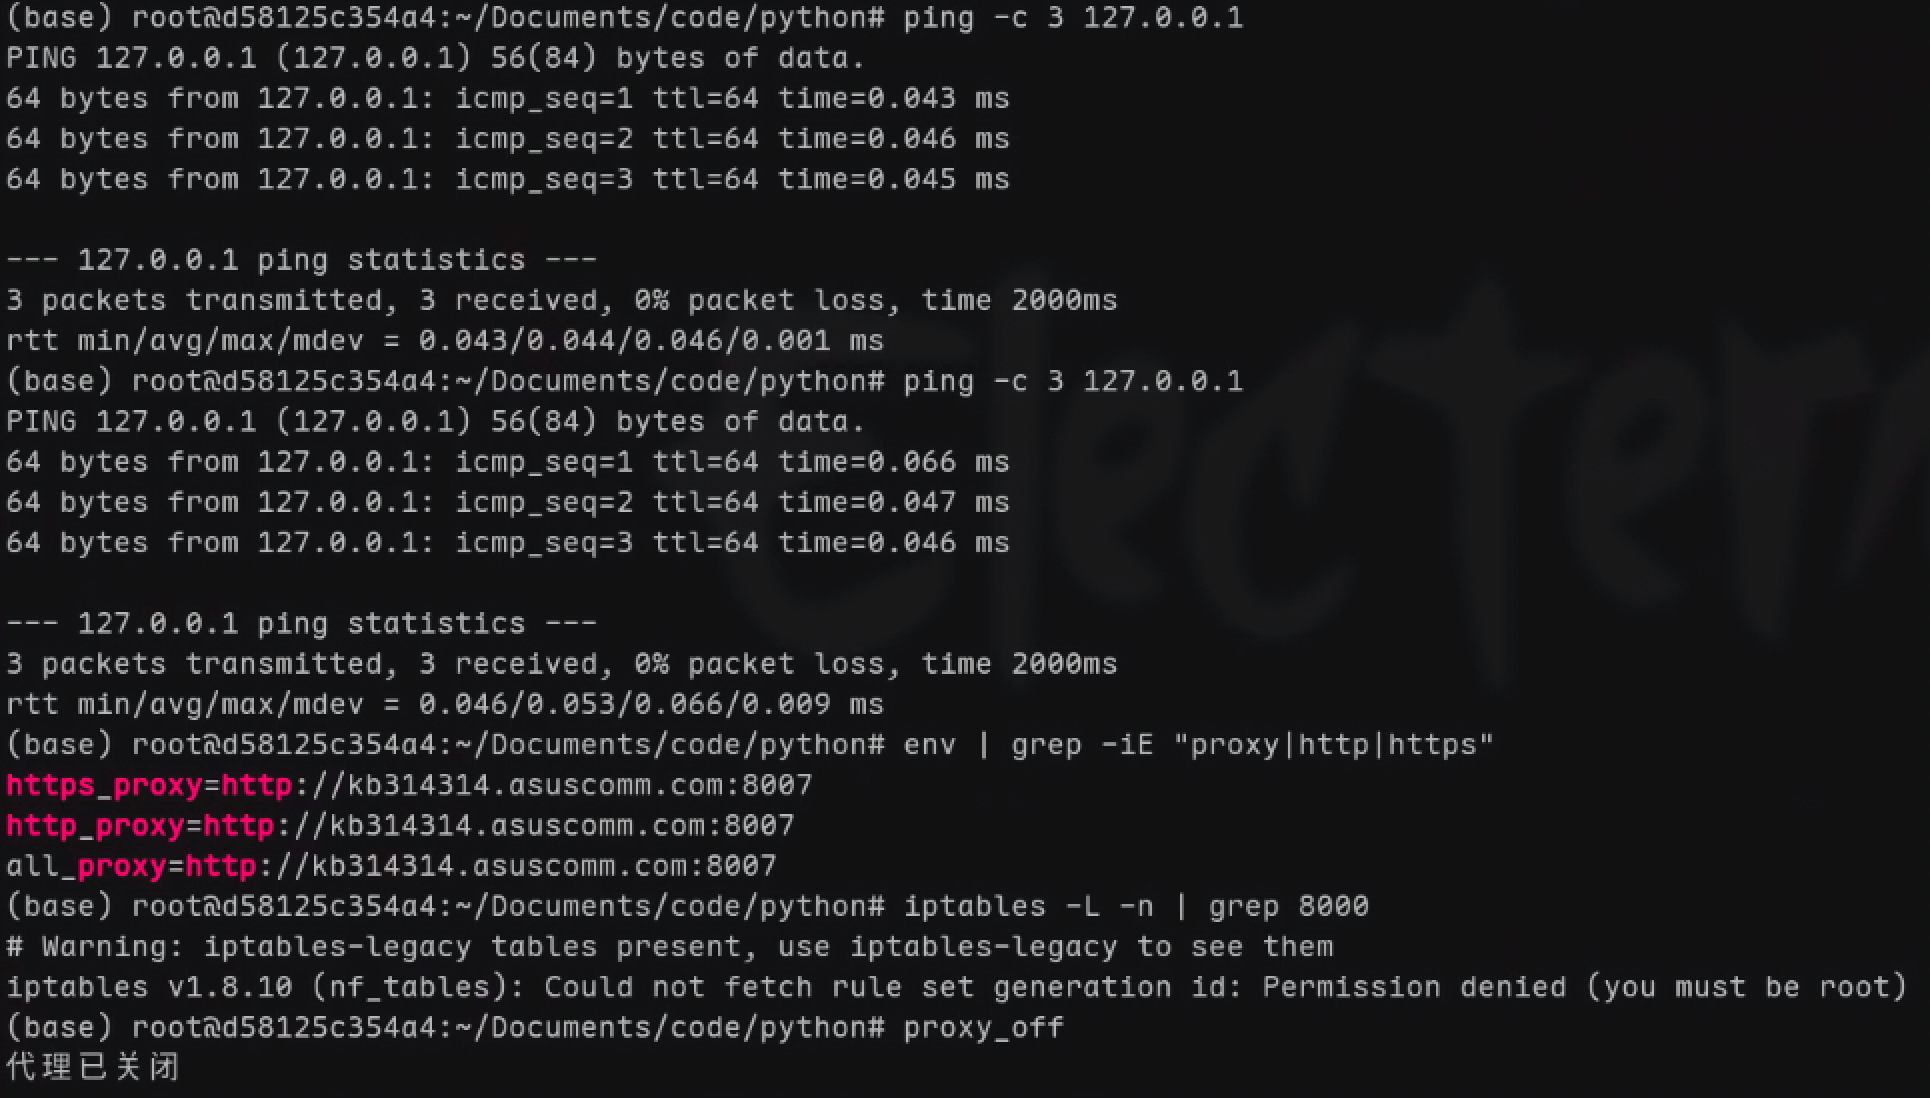Click the rtt line showing 0.044 average
The width and height of the screenshot is (1930, 1098).
[444, 341]
